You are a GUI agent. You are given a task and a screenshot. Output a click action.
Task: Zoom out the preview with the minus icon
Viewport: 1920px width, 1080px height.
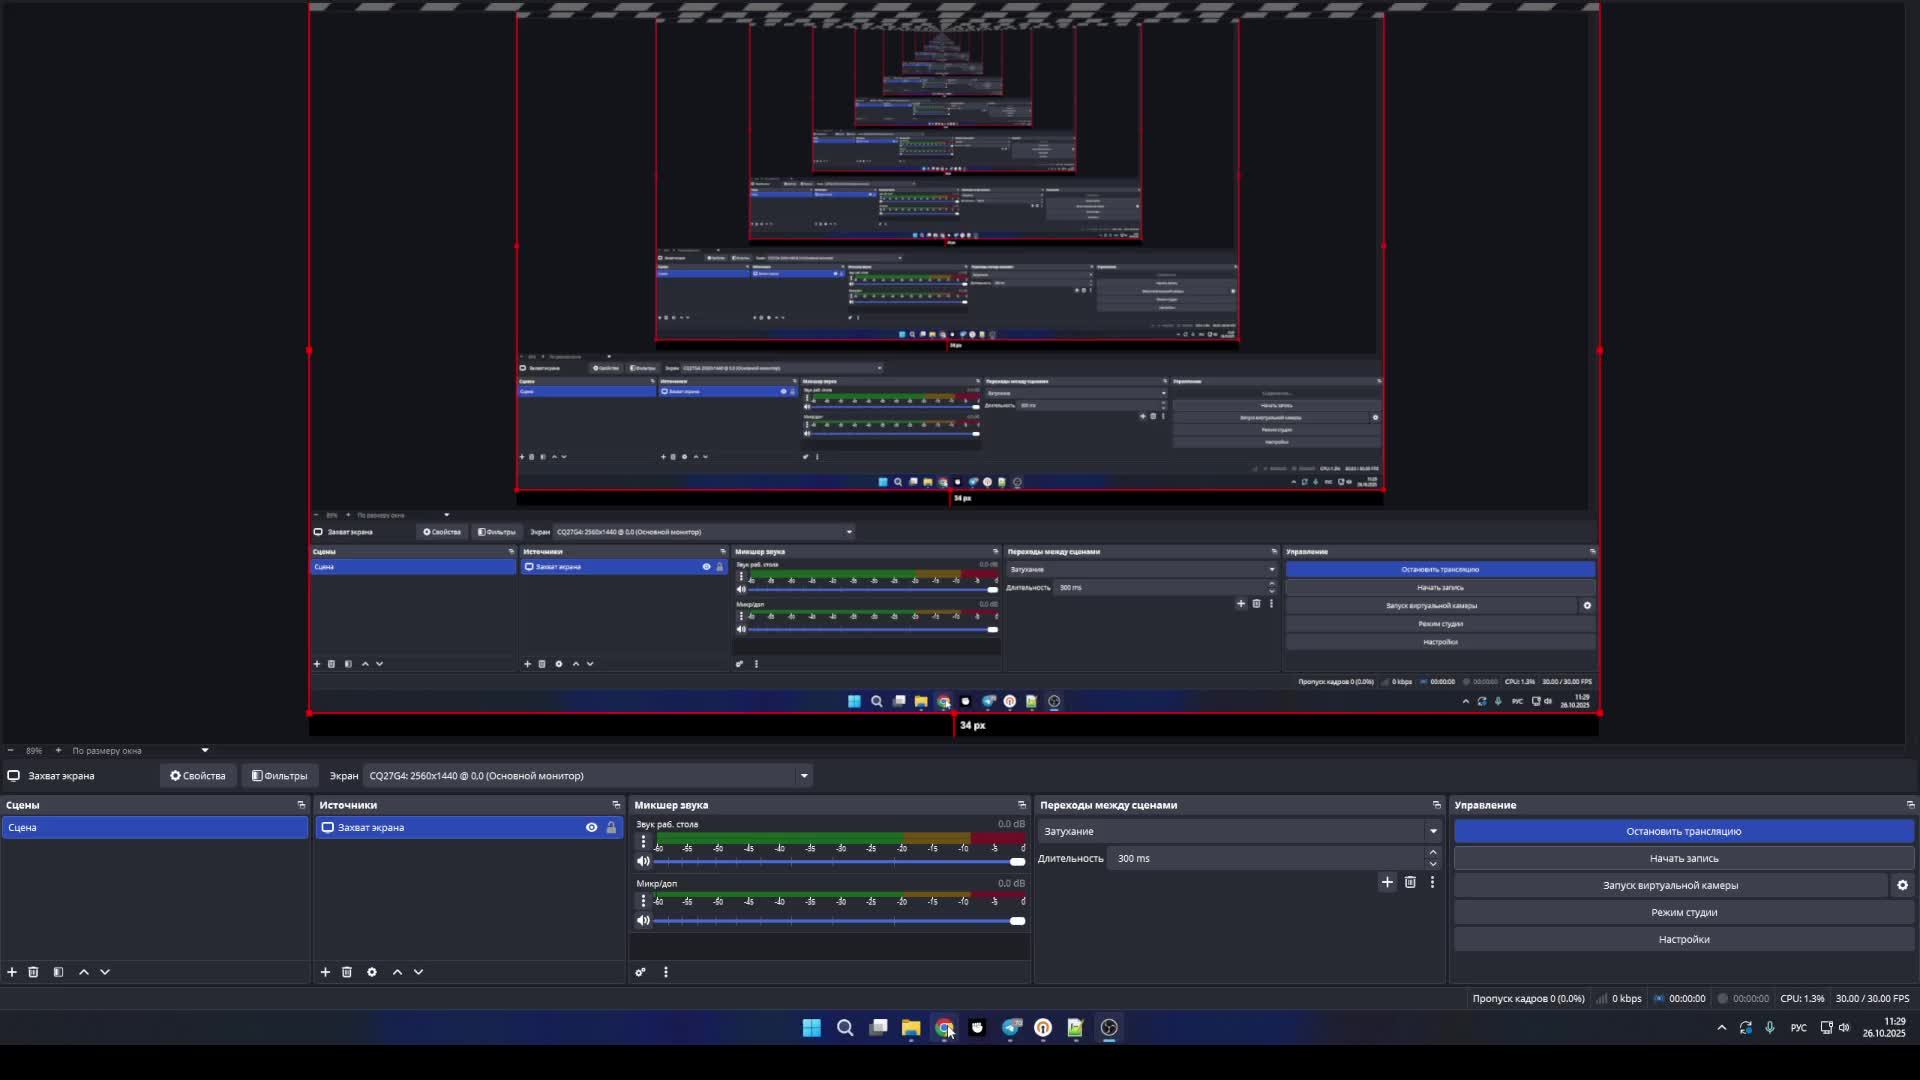click(10, 751)
